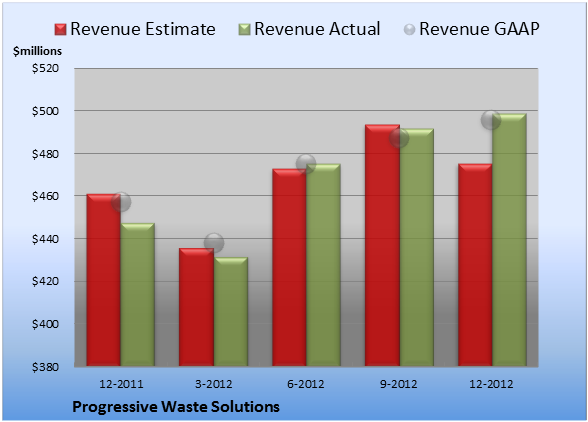588x422 pixels.
Task: Click the GAAP sphere marker for 9-2012
Action: pos(399,138)
